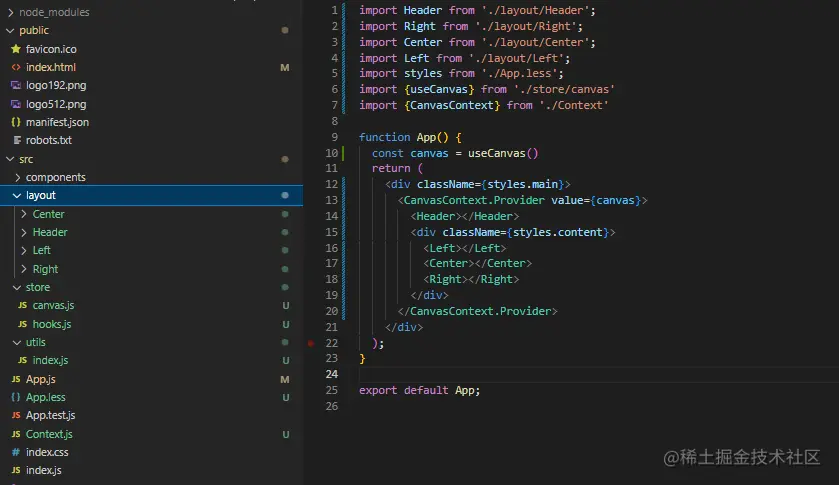Screen dimensions: 839x485
Task: Open manifest.json file
Action: (57, 122)
